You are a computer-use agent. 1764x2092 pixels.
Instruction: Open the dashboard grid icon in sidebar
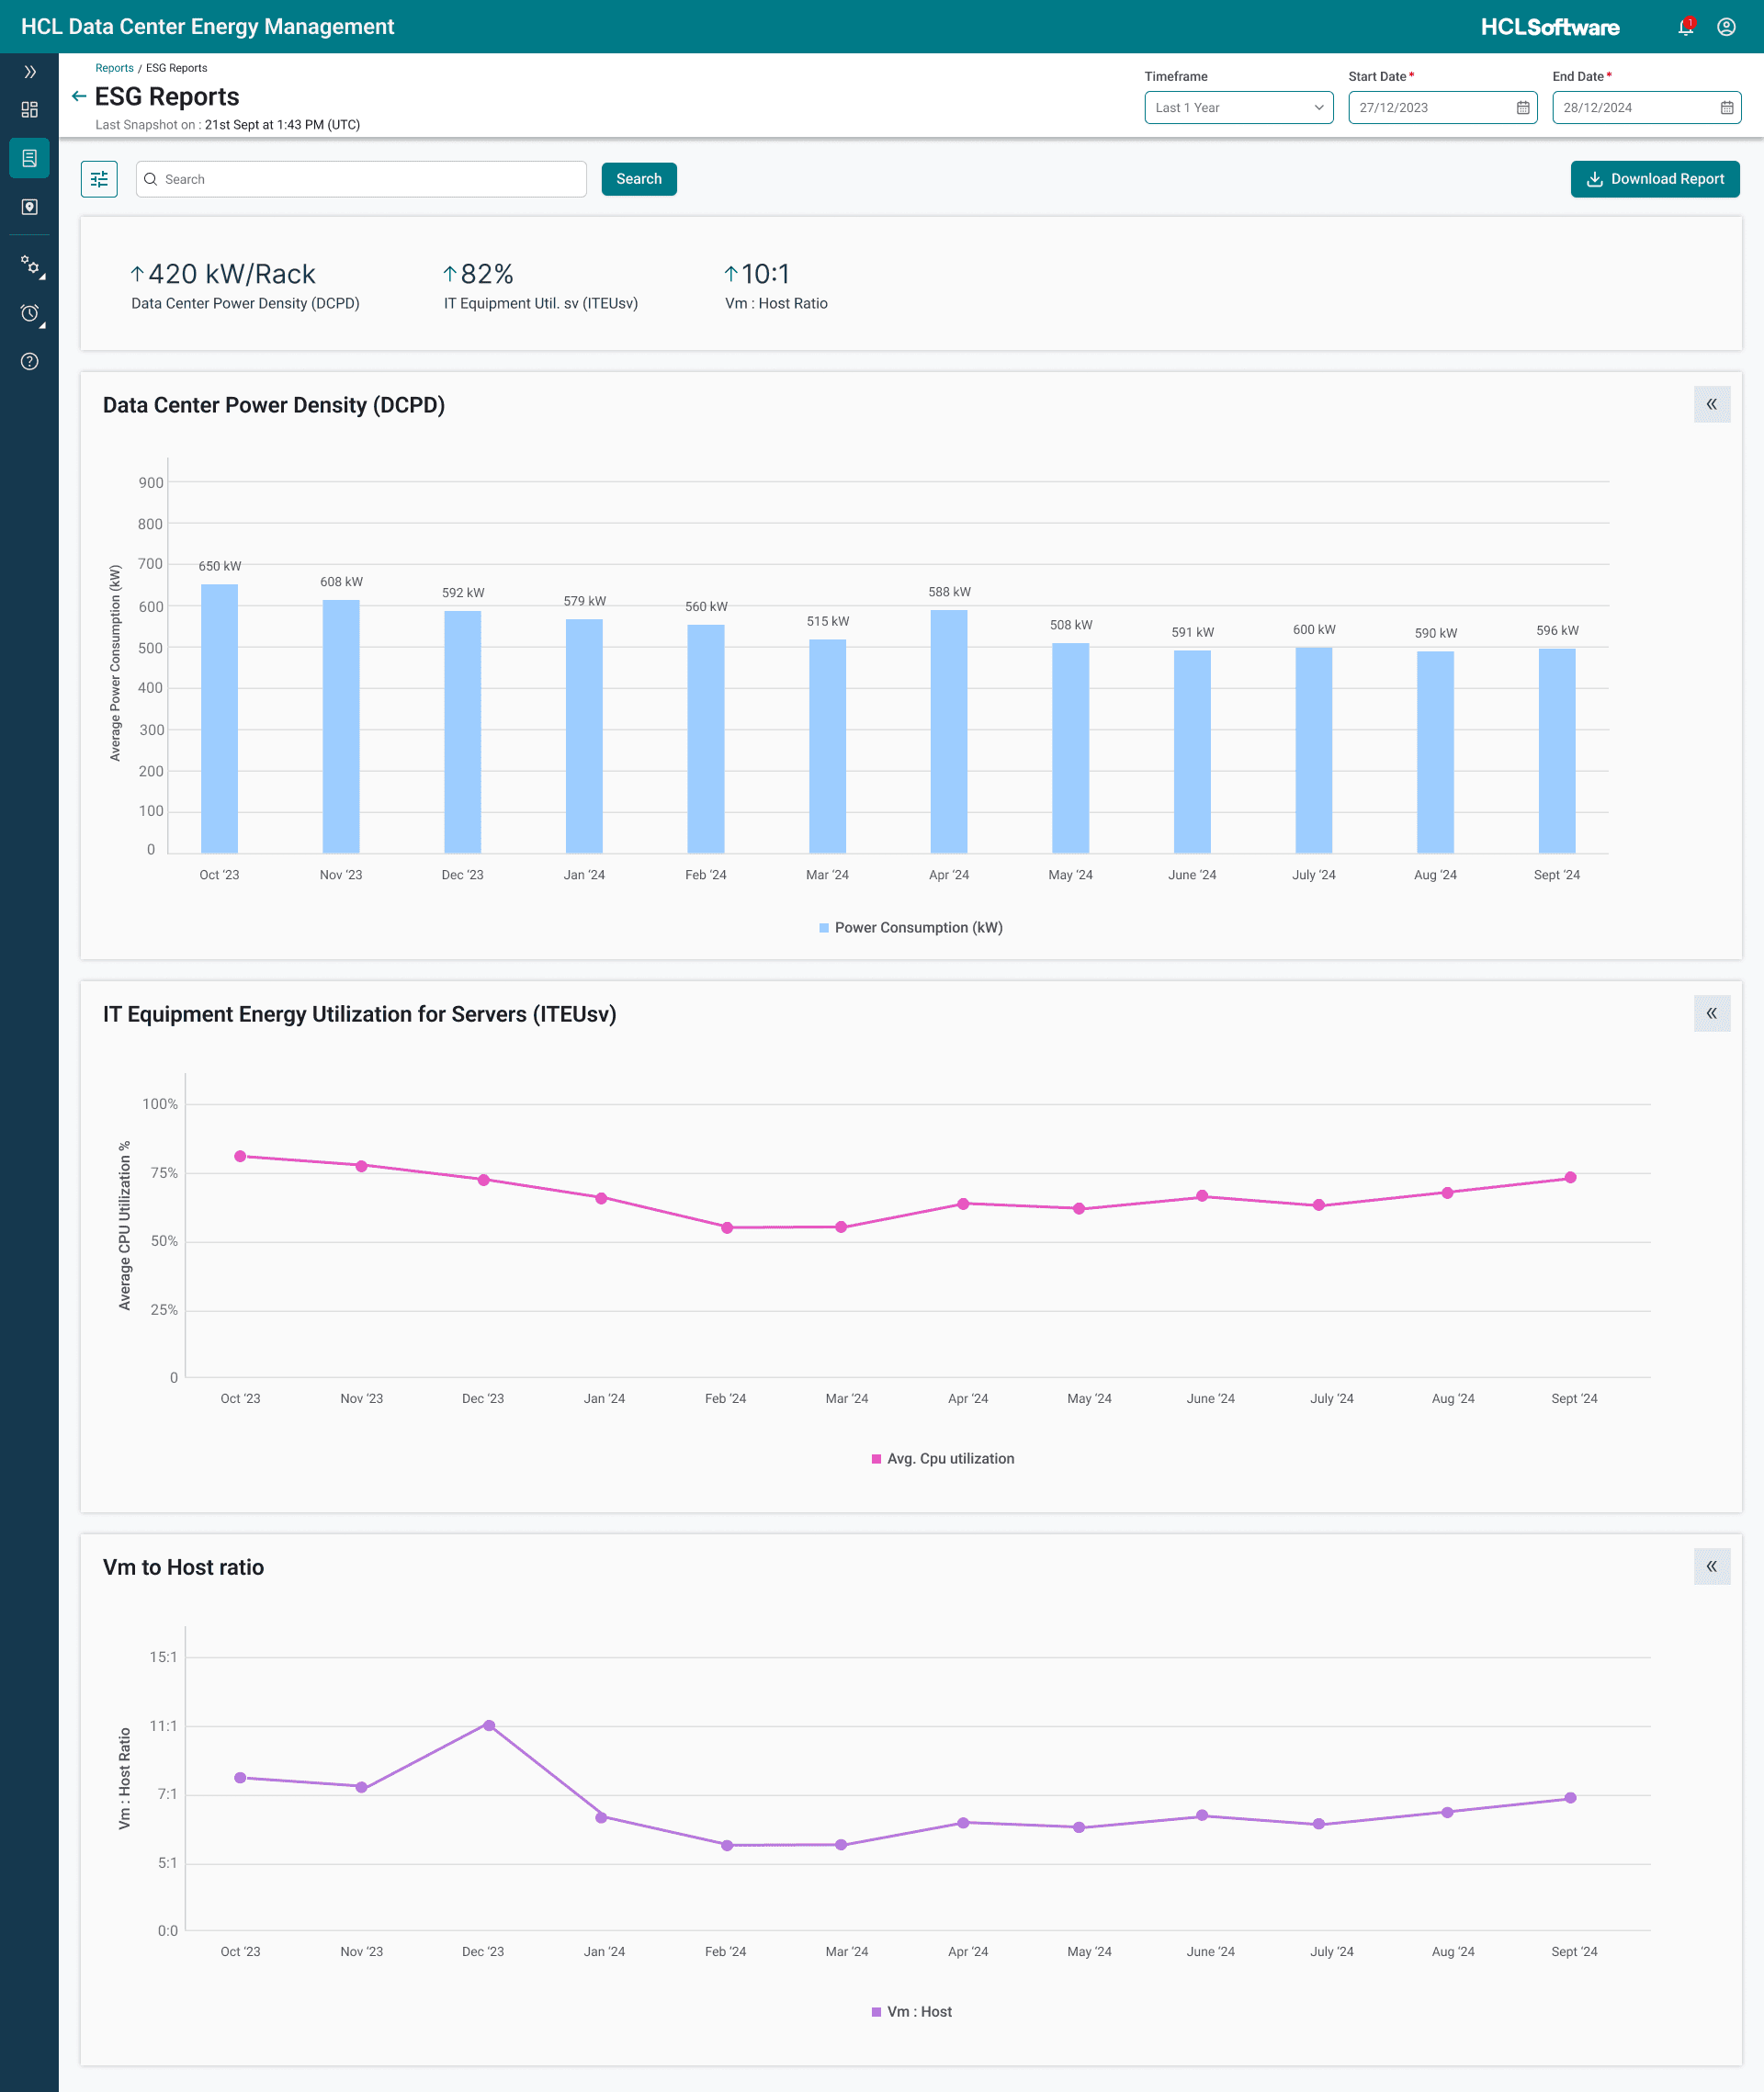coord(30,109)
